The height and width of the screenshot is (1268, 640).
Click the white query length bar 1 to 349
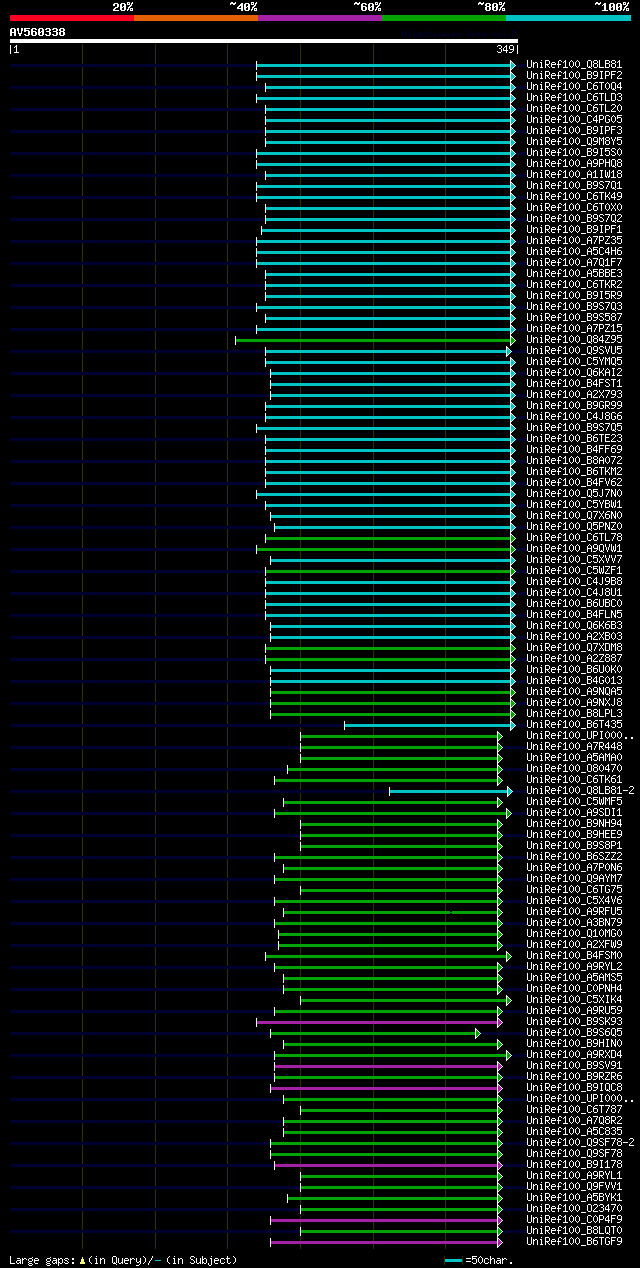(x=264, y=41)
